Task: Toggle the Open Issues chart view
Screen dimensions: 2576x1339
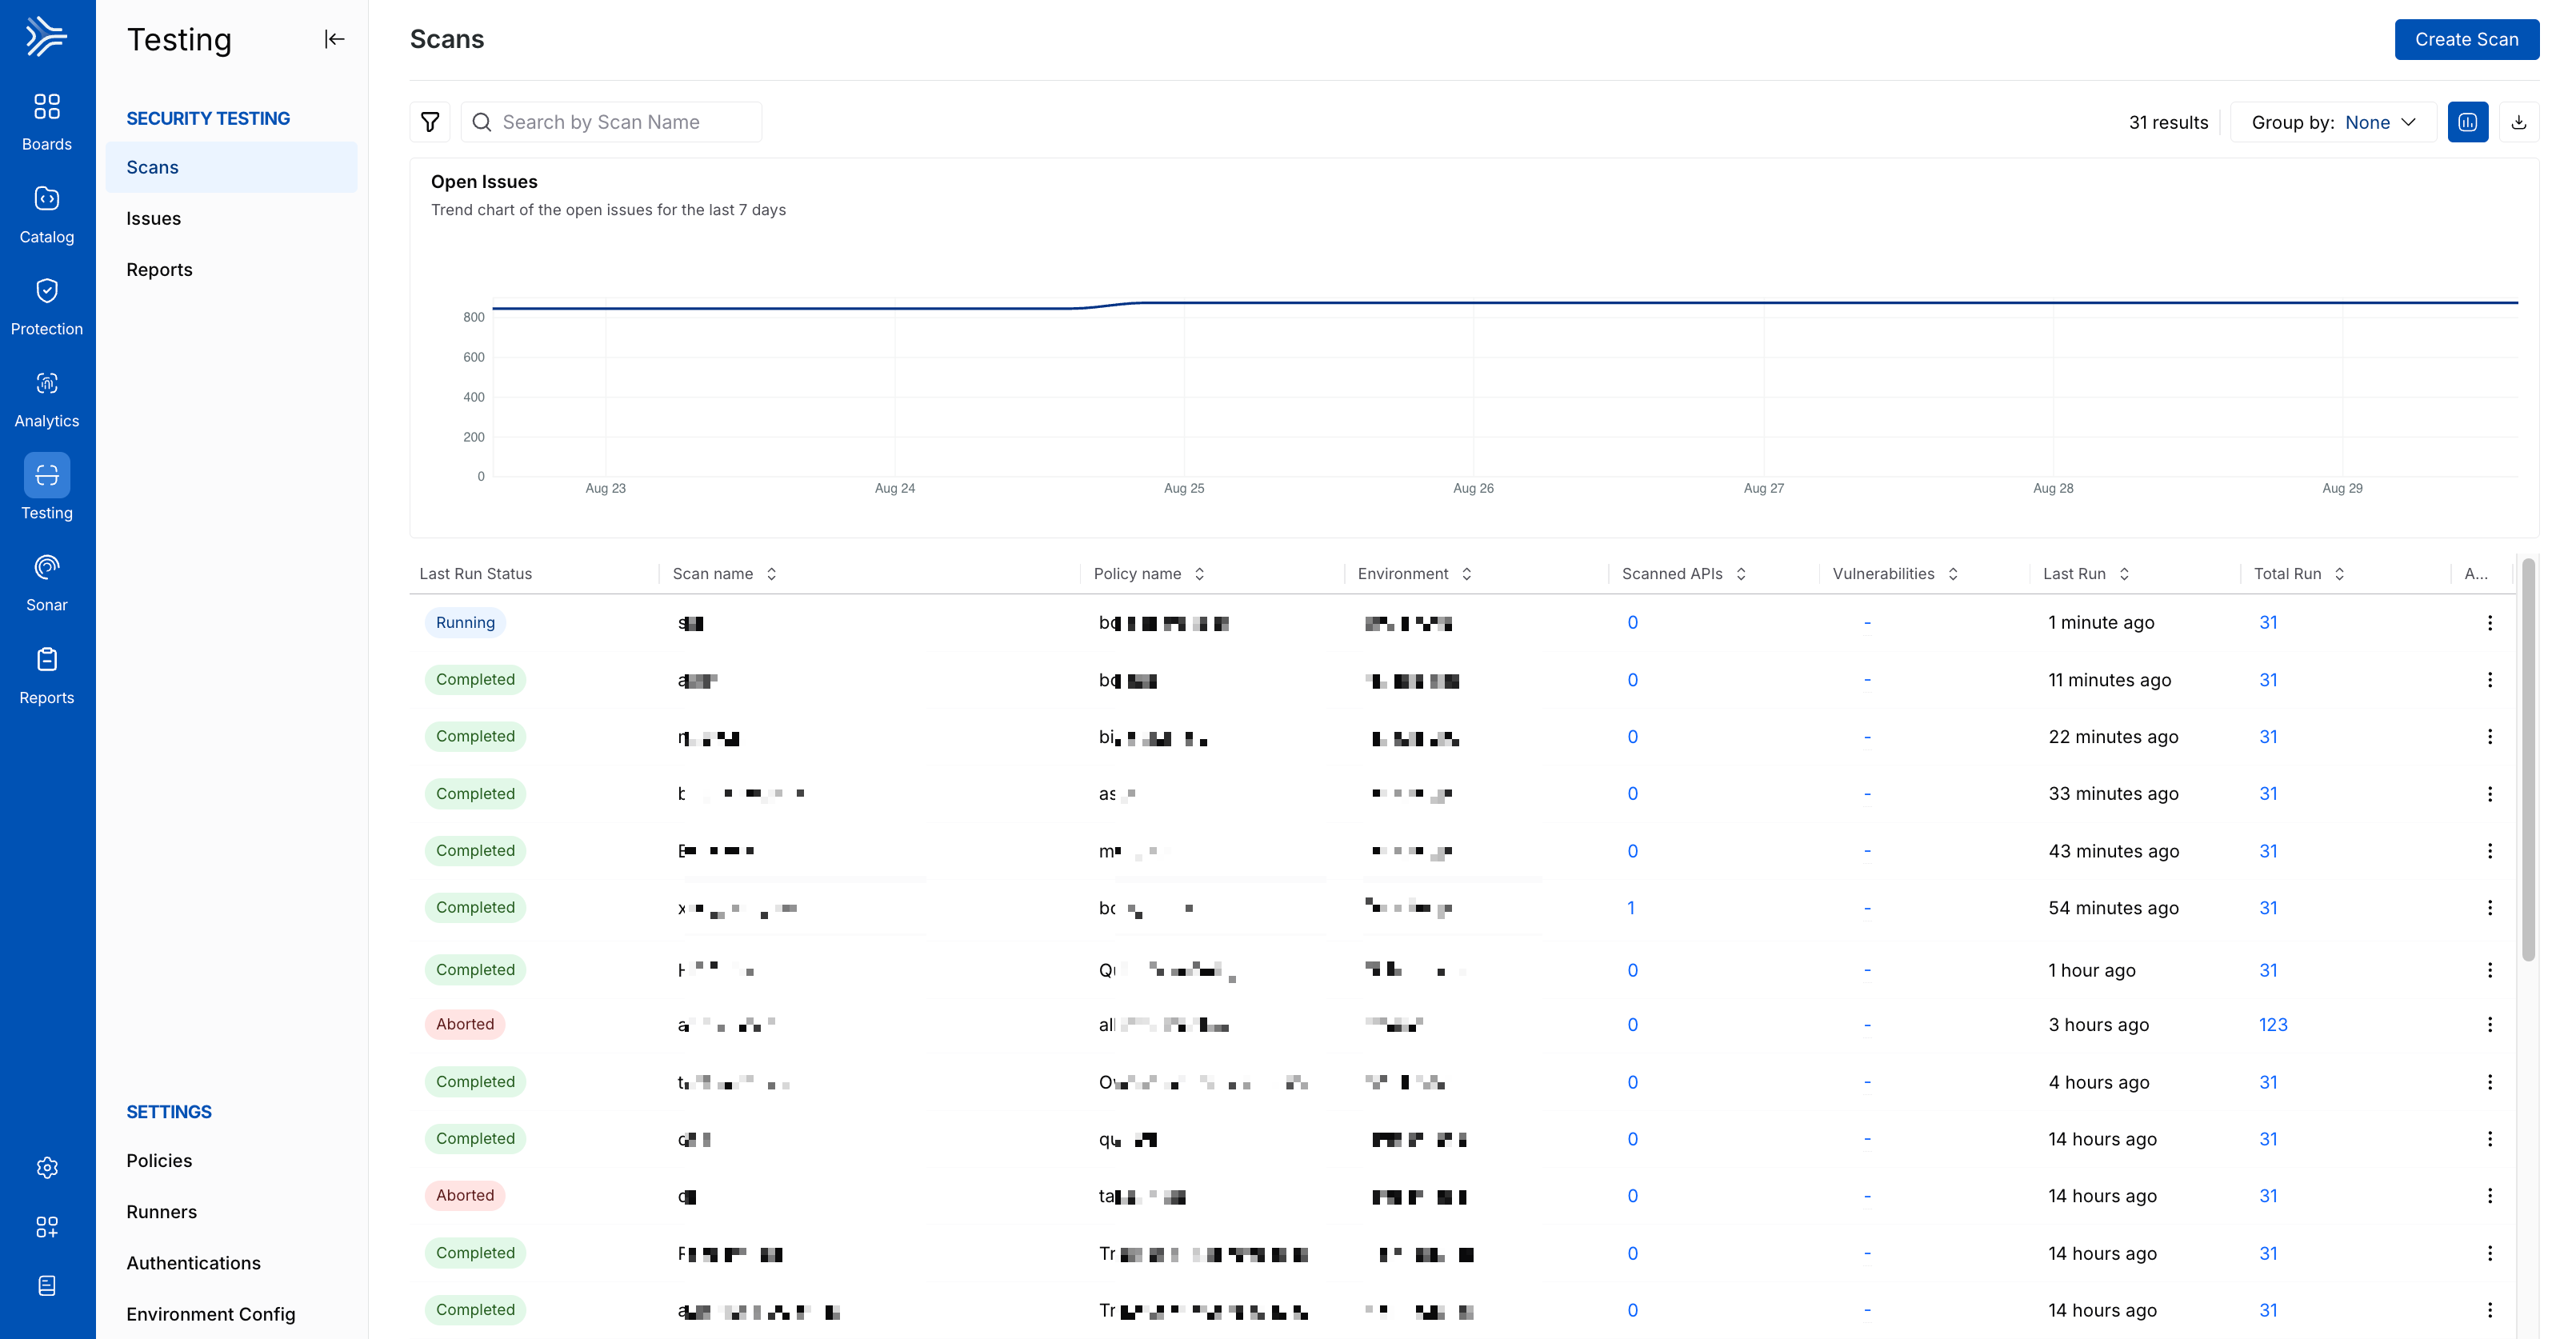Action: (2467, 122)
